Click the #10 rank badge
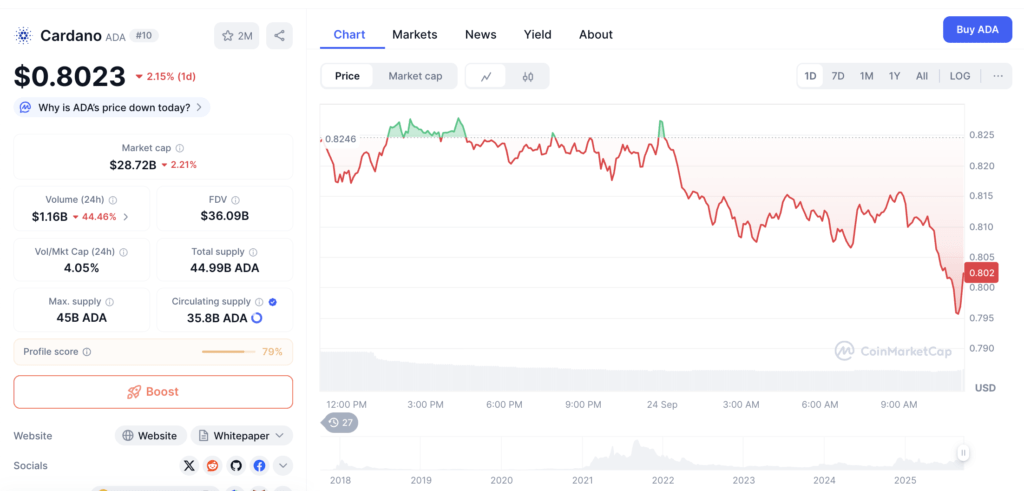Screen dimensions: 1024x491 (144, 35)
